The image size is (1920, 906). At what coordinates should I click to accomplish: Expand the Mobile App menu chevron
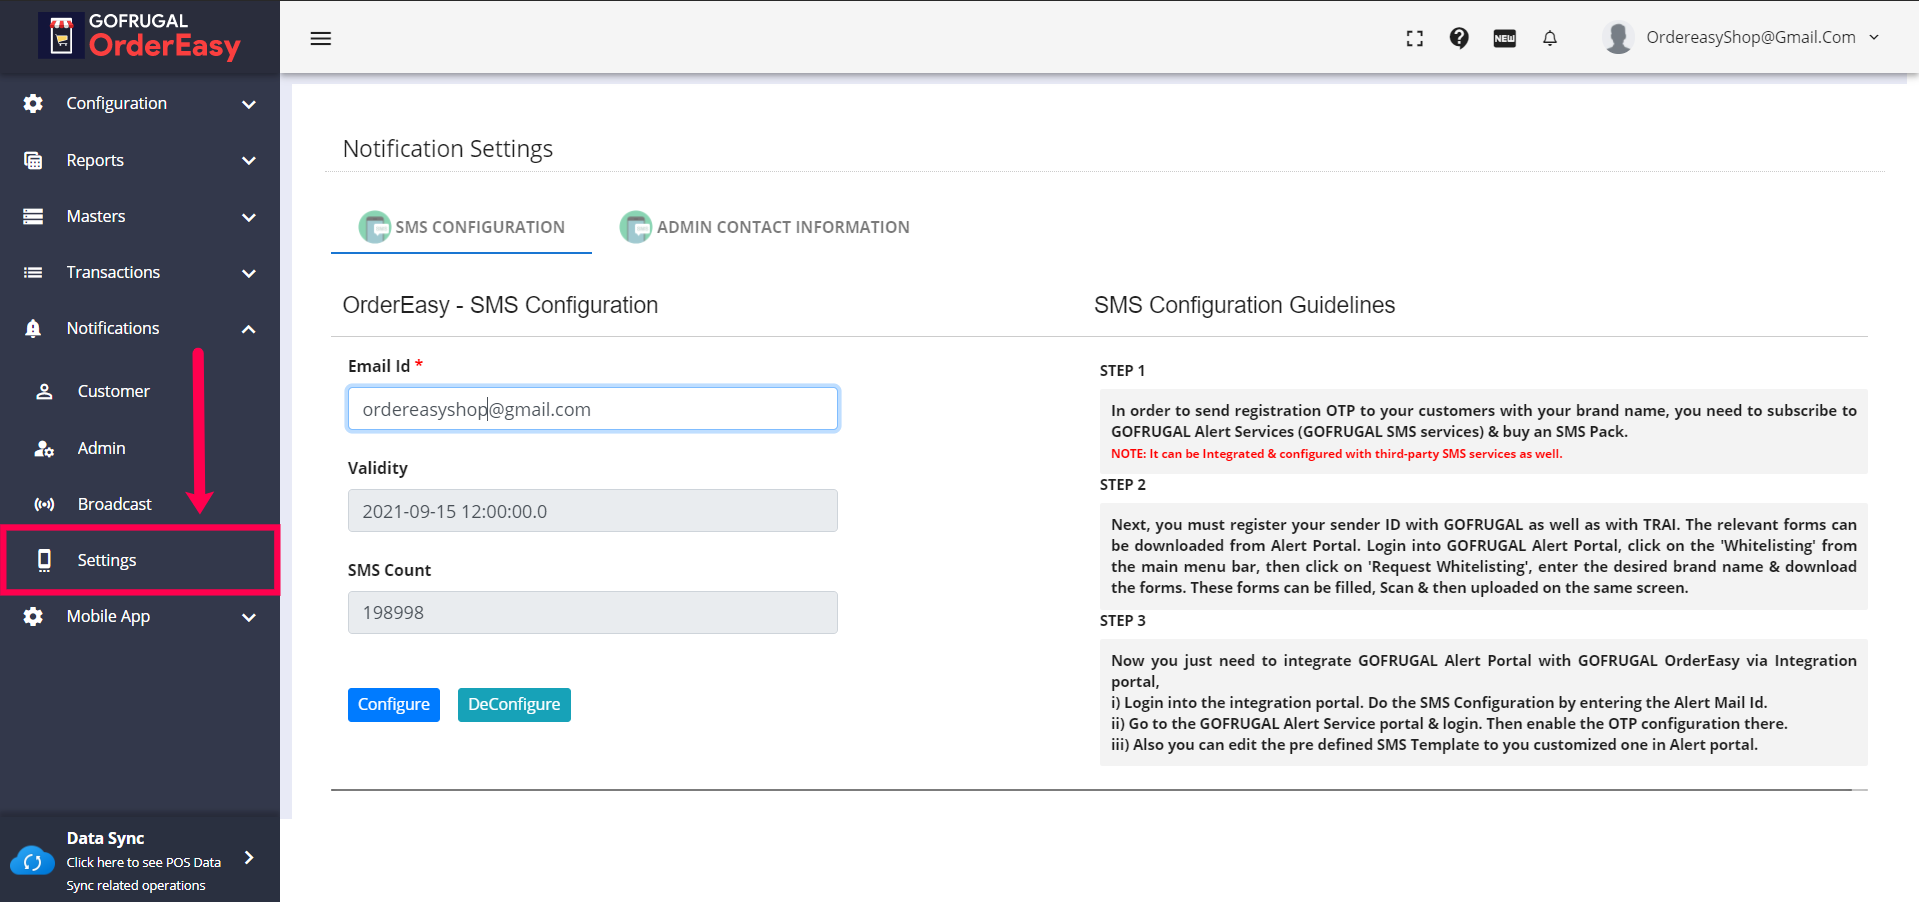[249, 617]
